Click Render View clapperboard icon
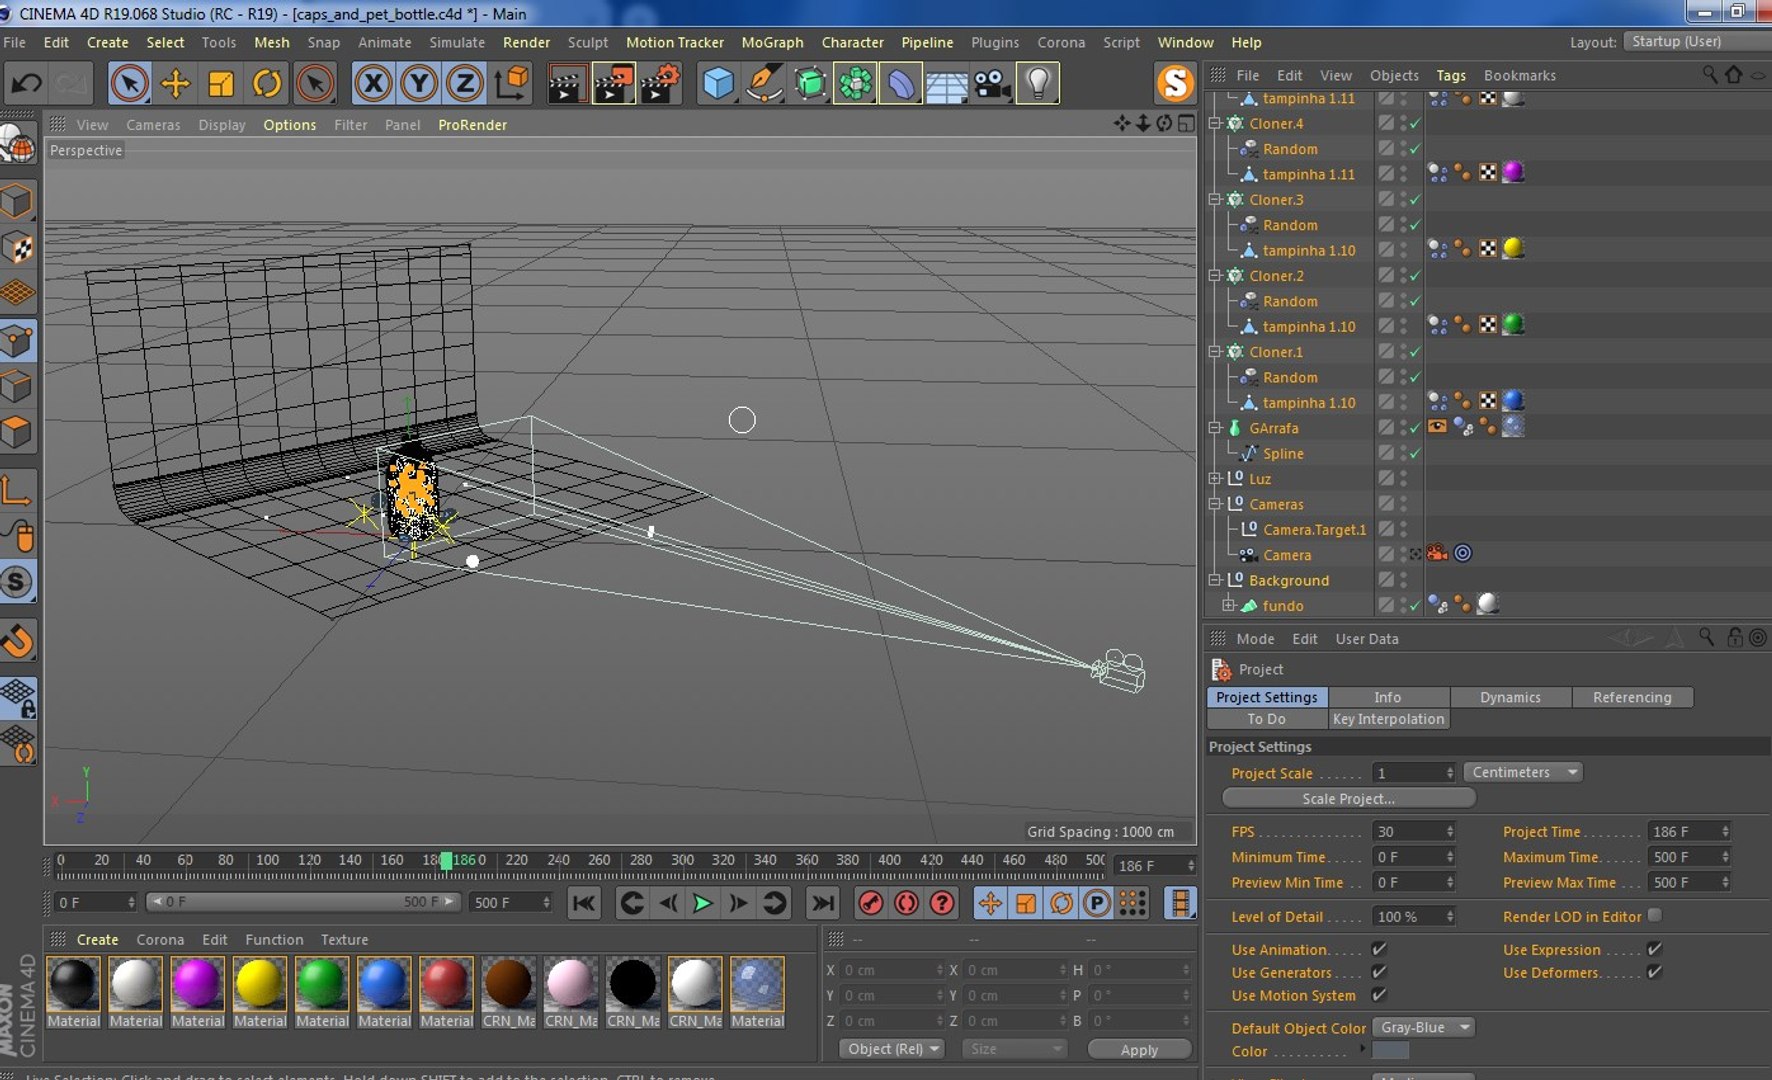The width and height of the screenshot is (1772, 1080). (567, 83)
